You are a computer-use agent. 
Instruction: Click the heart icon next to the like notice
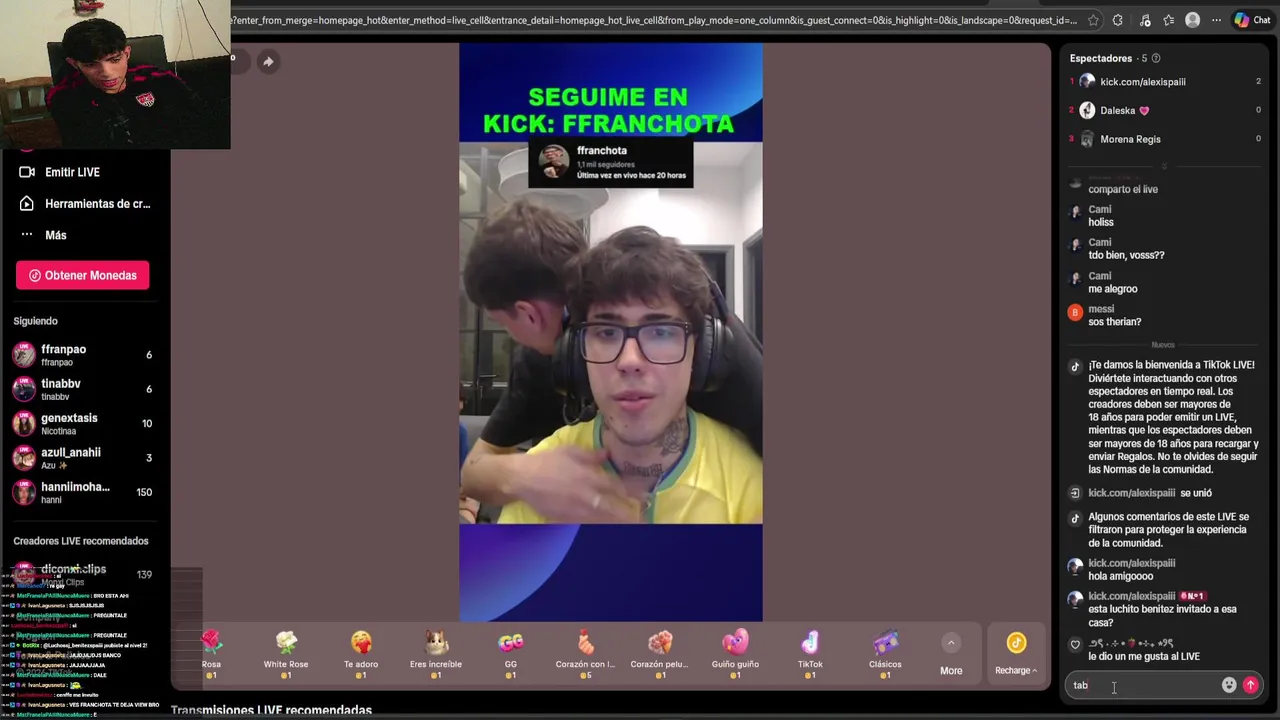pyautogui.click(x=1075, y=645)
